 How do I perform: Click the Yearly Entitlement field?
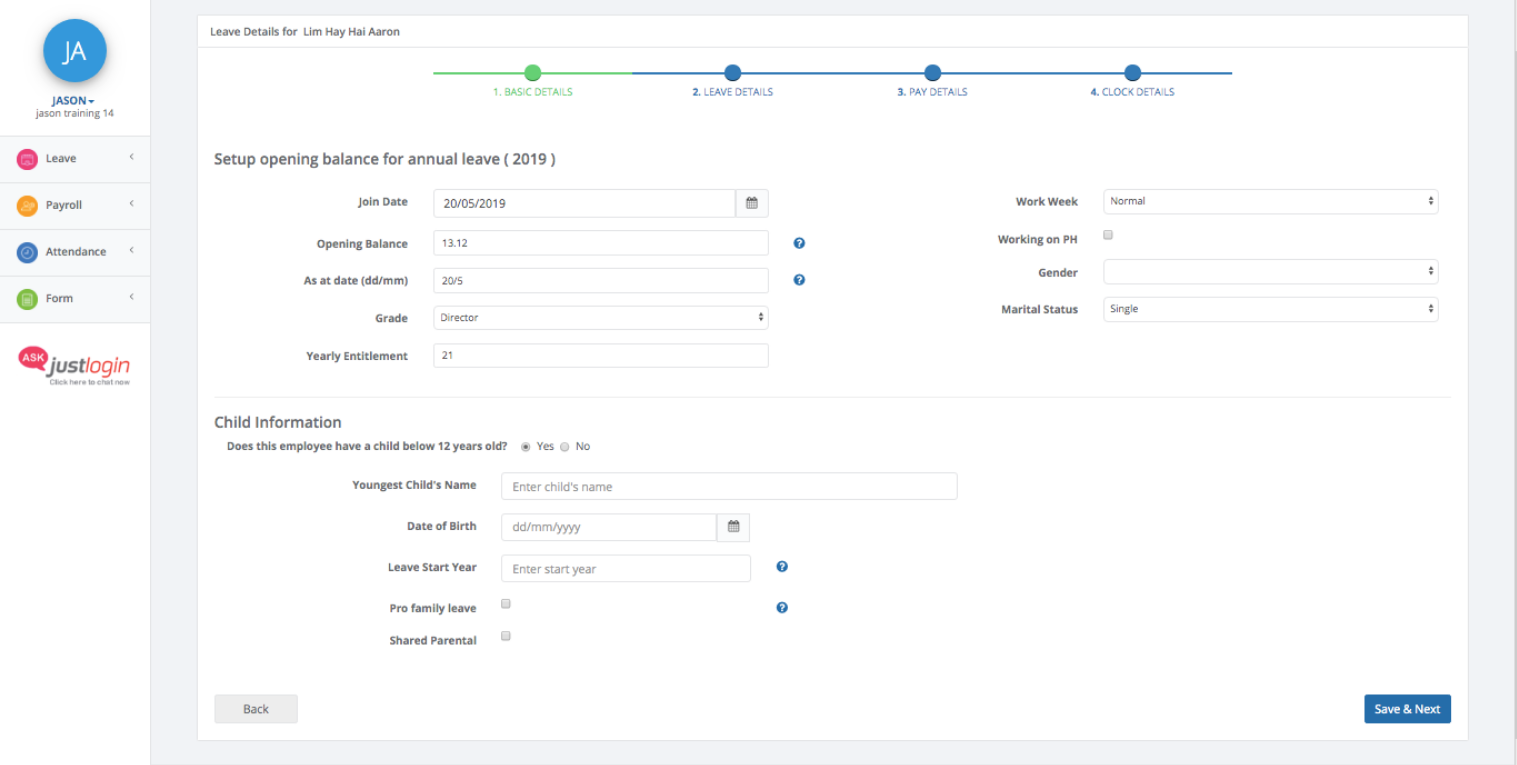(x=601, y=355)
